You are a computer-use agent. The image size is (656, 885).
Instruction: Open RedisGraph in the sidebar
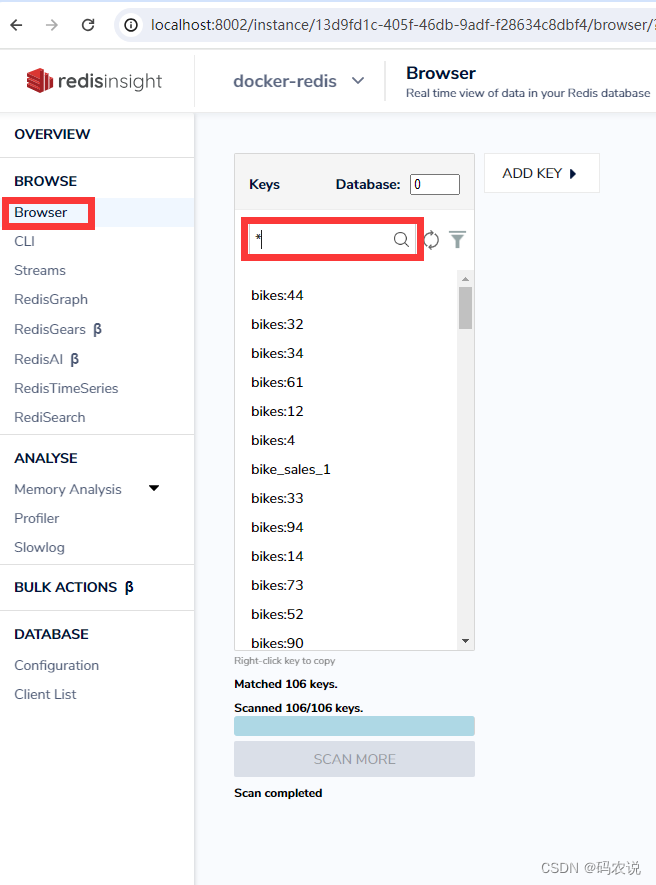51,299
